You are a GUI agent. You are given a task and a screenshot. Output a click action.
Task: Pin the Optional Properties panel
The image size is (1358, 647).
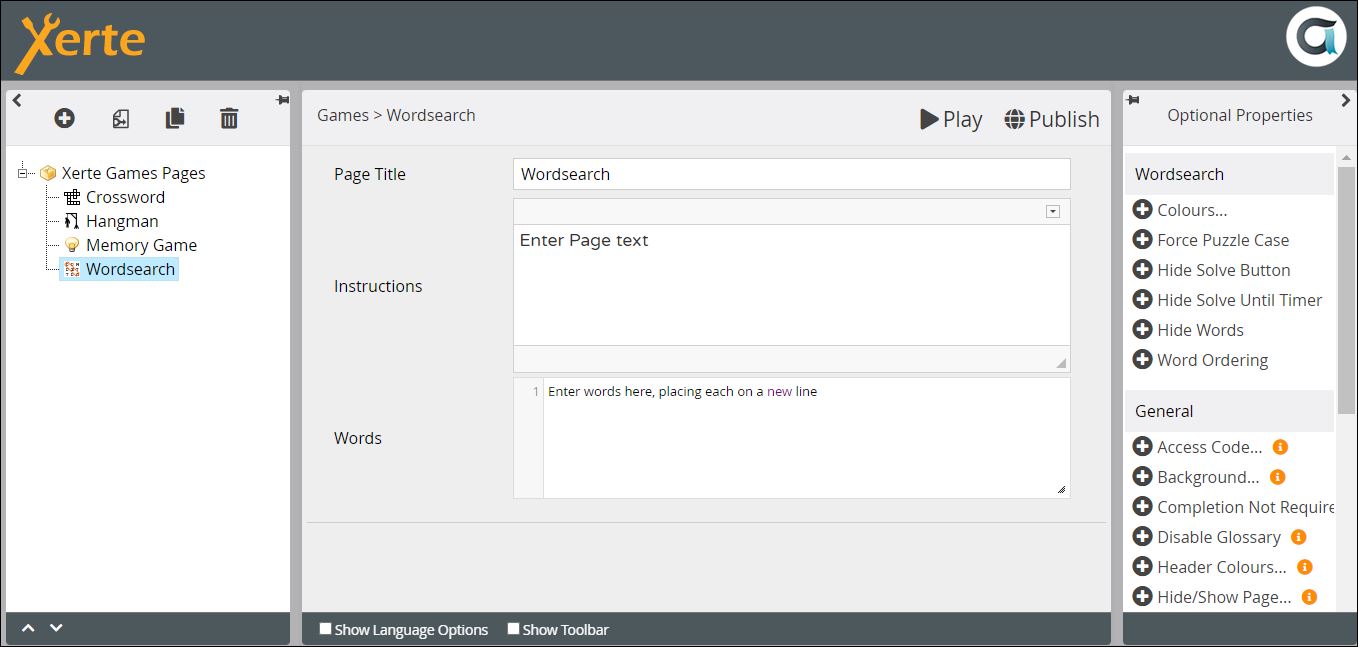pyautogui.click(x=1132, y=100)
